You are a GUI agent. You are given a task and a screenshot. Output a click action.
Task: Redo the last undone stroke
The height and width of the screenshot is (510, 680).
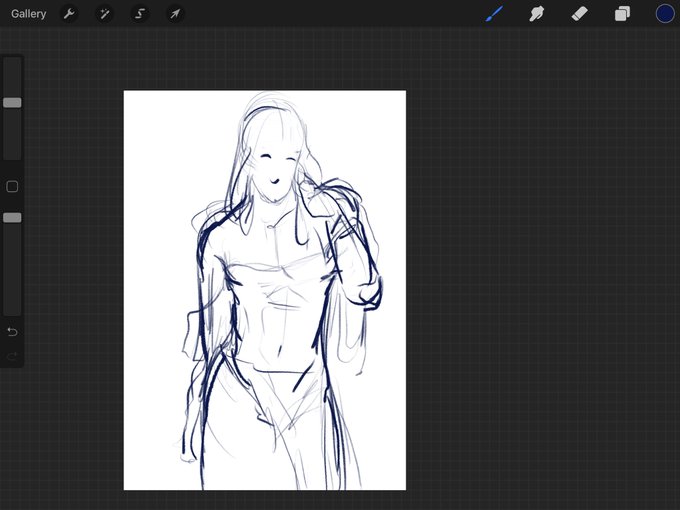(12, 356)
